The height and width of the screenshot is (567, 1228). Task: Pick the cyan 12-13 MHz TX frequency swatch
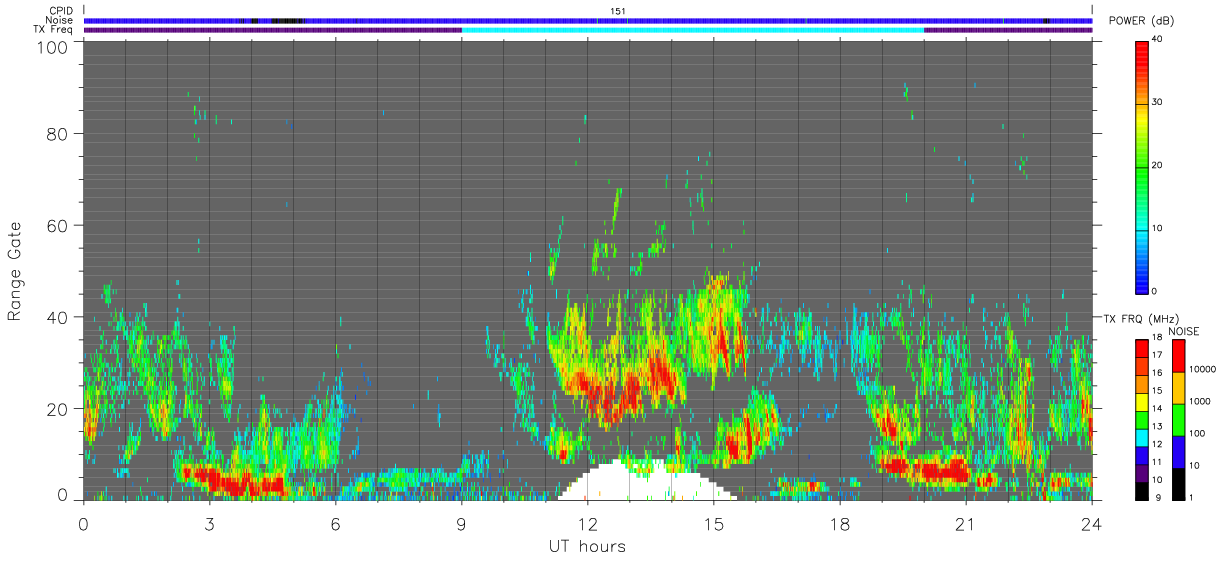click(1142, 436)
